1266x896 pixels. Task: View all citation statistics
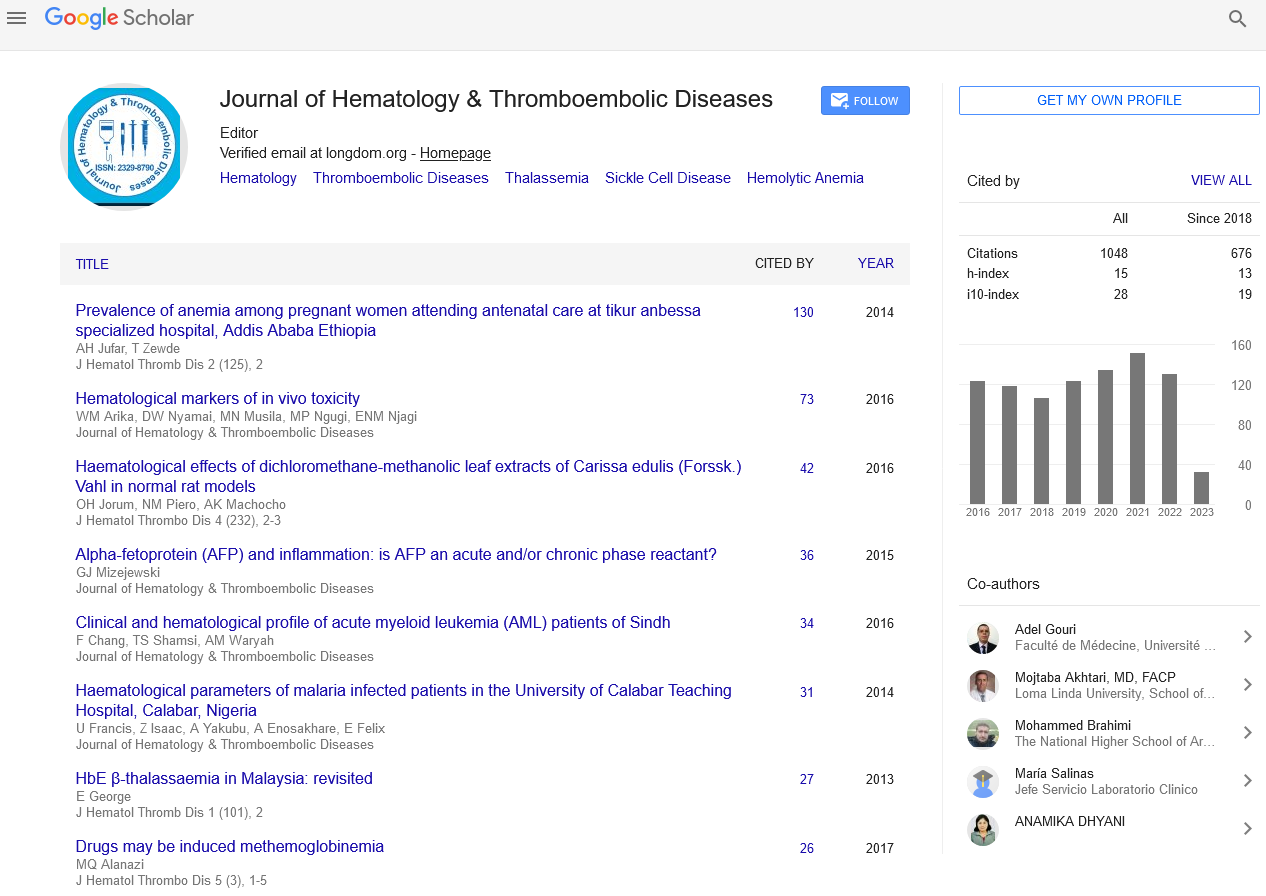(x=1220, y=181)
